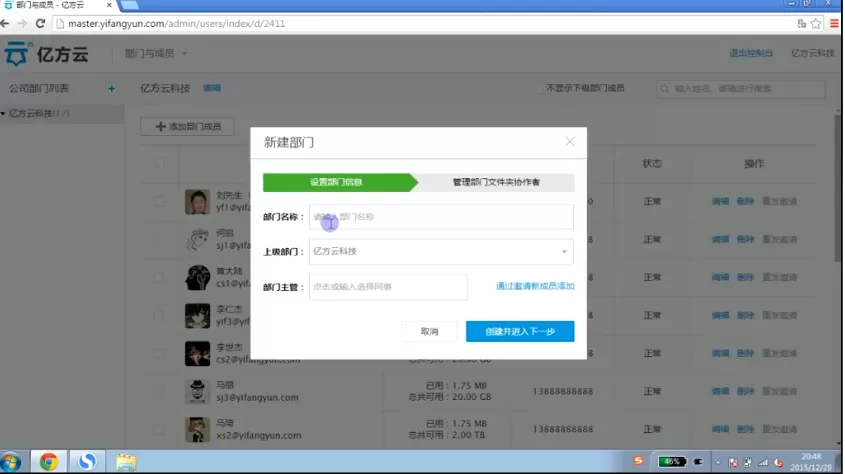
Task: Check the checkbox for 马琦's row
Action: pos(159,429)
